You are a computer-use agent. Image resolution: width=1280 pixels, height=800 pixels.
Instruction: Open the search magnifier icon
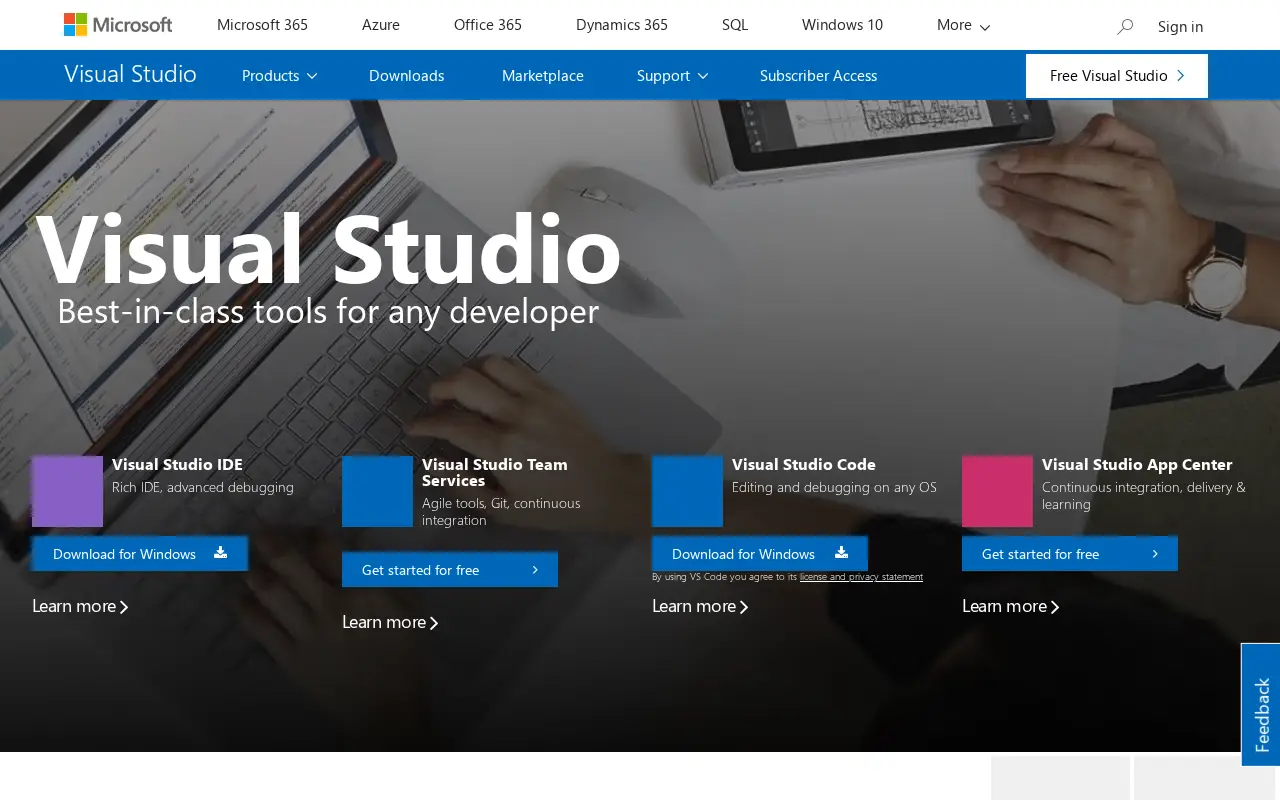pos(1125,26)
